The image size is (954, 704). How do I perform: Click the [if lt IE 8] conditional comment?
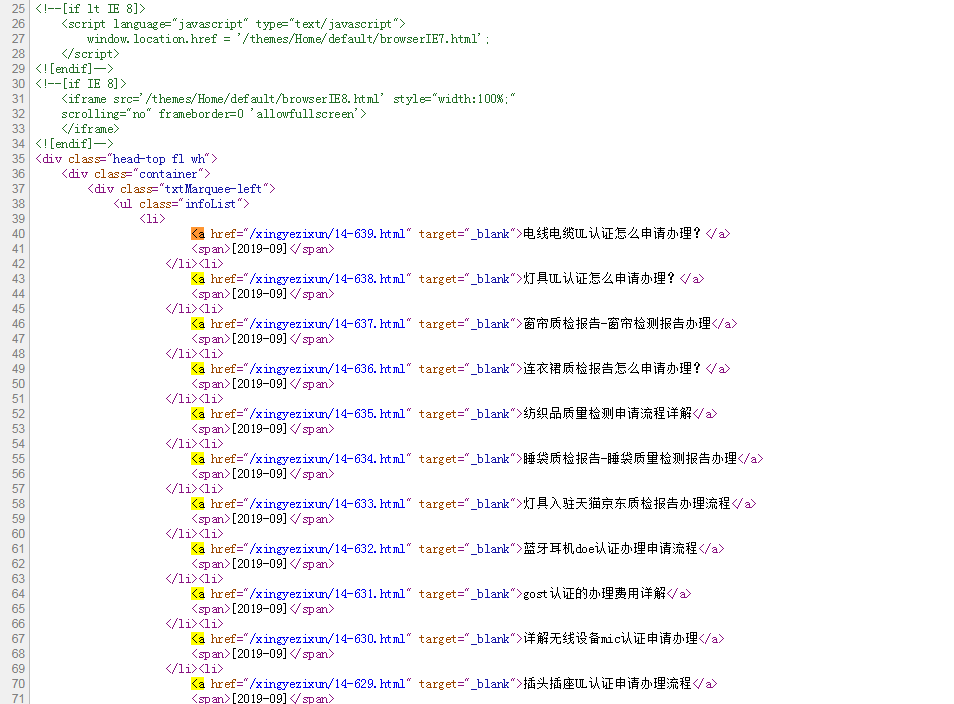click(91, 9)
